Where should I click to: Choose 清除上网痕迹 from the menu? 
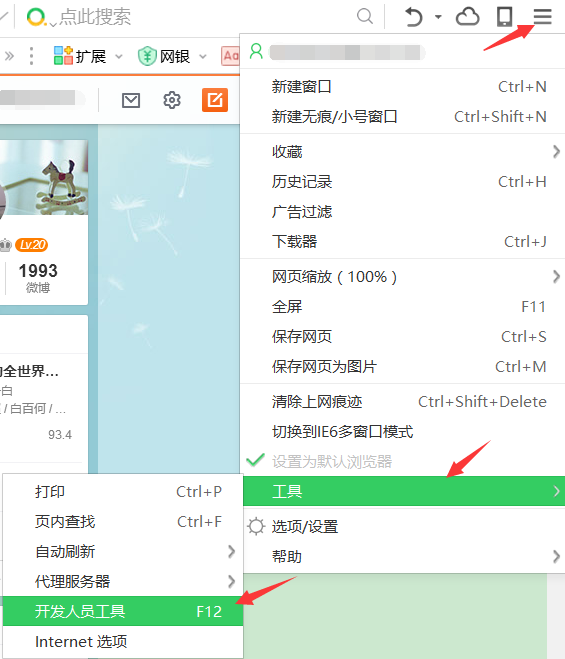click(x=404, y=402)
